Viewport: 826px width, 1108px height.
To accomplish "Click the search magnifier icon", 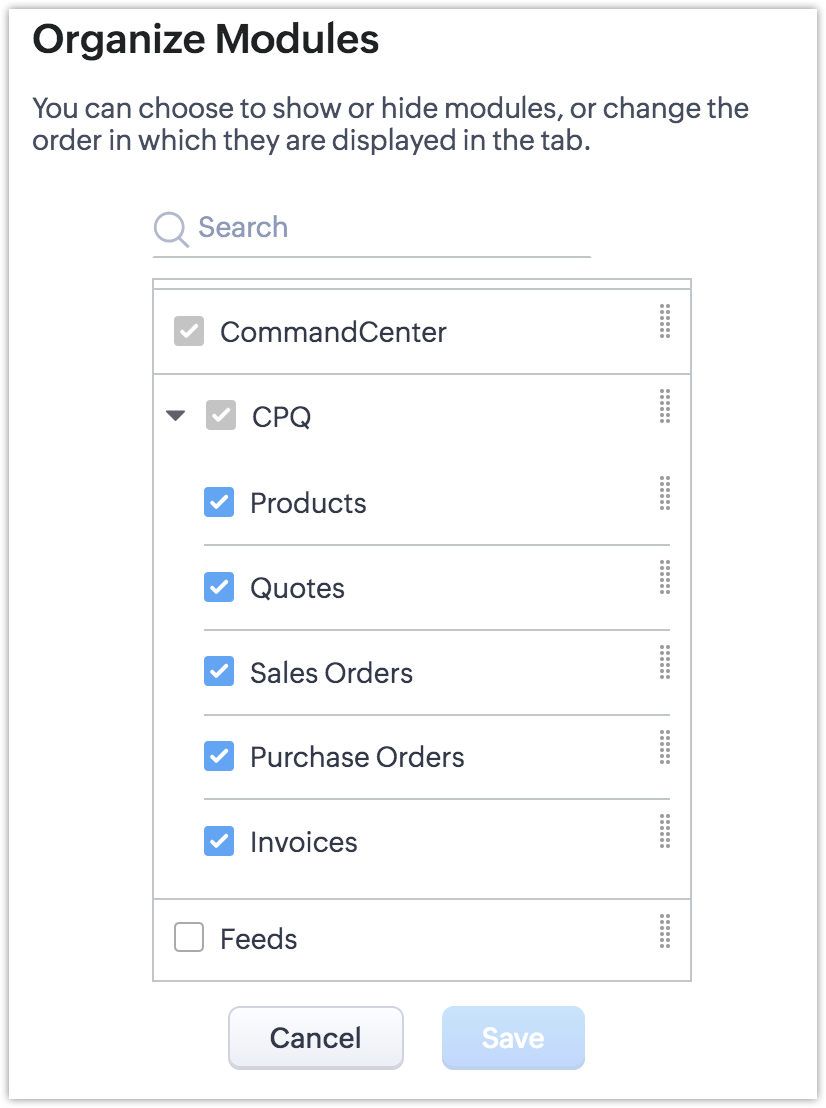I will pos(171,229).
